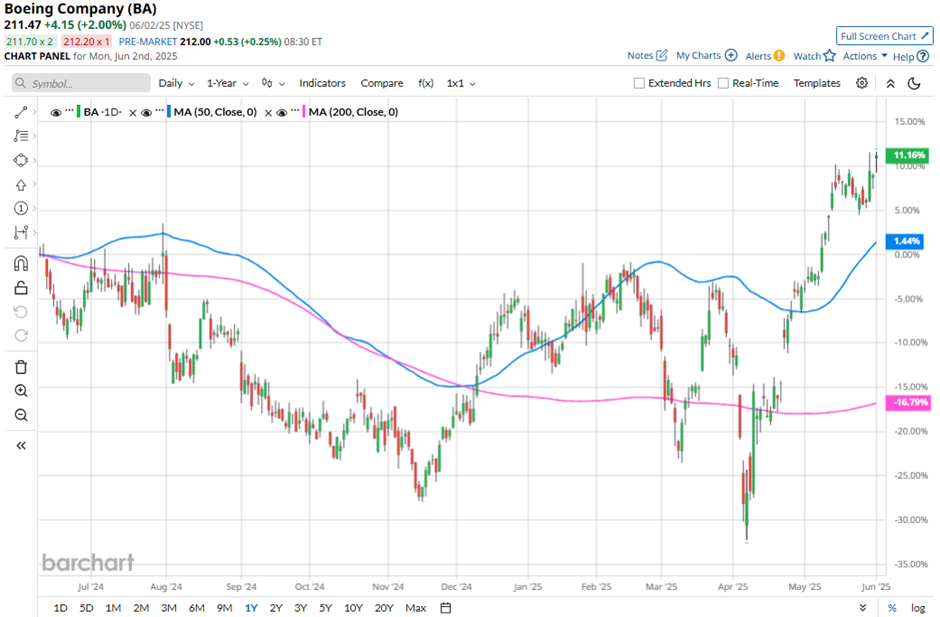Select the Max time range
The image size is (940, 617).
coord(415,608)
